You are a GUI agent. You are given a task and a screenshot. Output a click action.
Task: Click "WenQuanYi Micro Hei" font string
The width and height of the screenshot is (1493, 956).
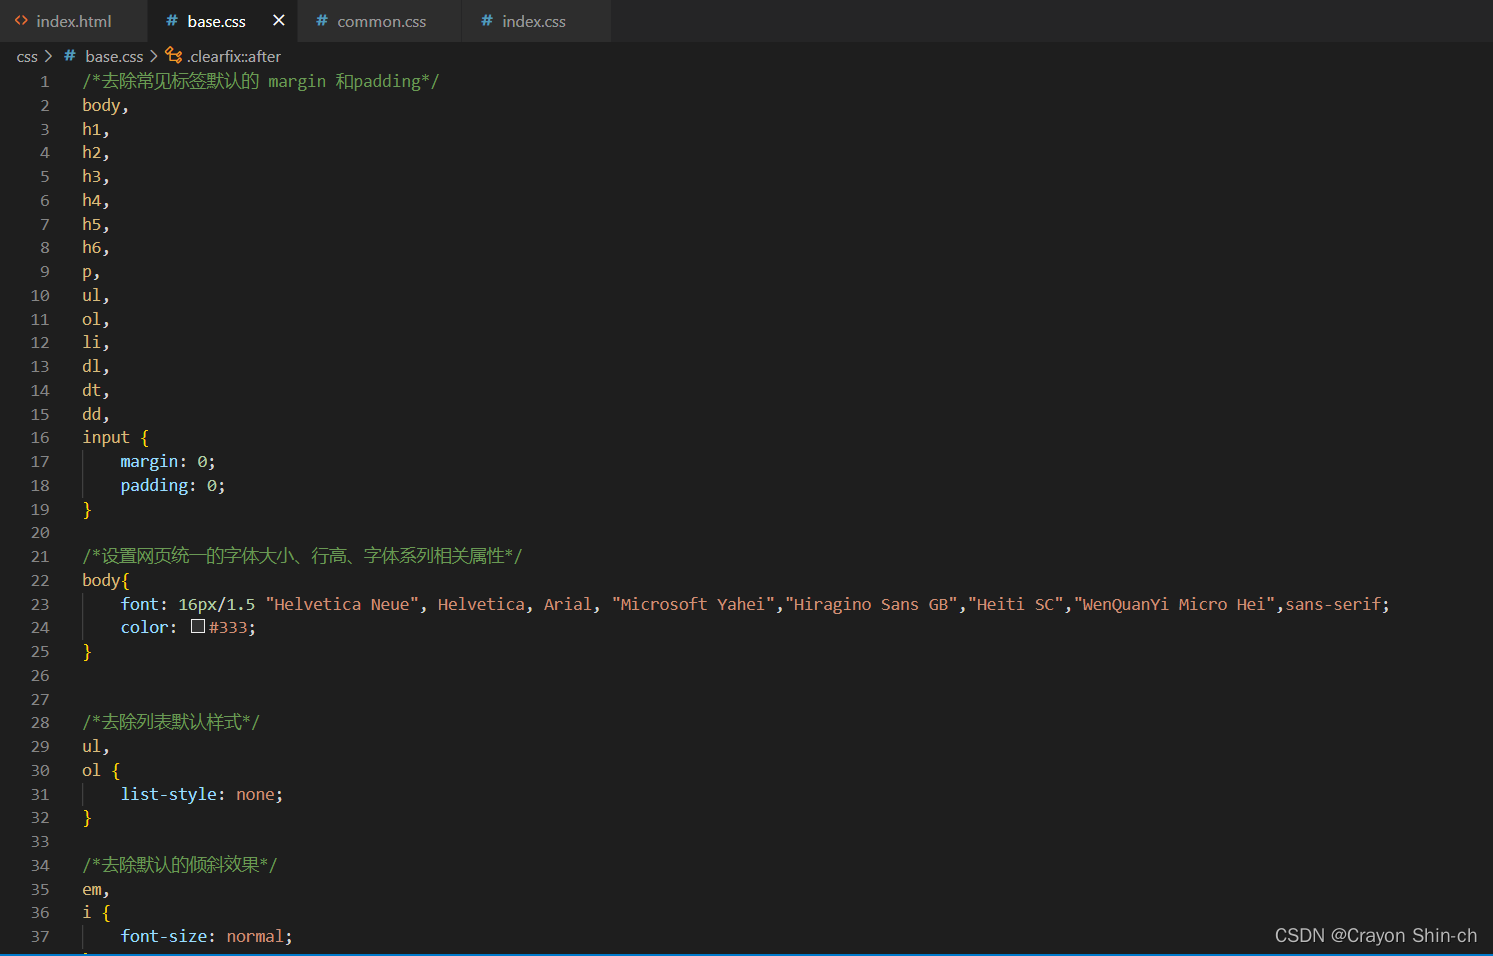(x=1175, y=605)
